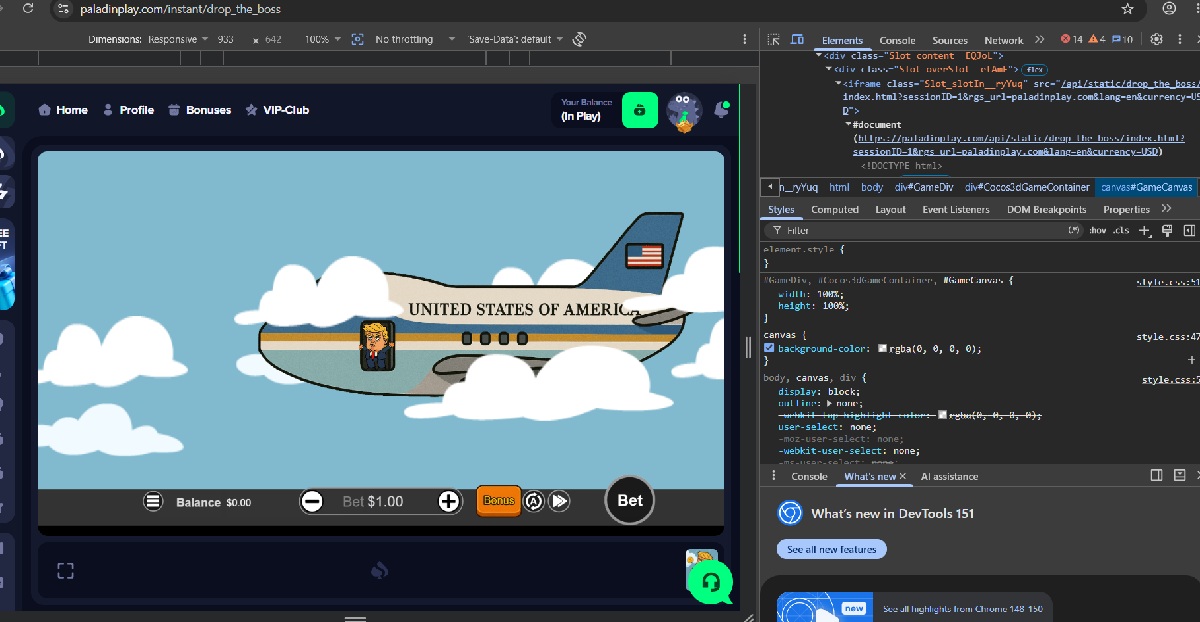Toggle the autoplay A icon
The height and width of the screenshot is (622, 1200).
tap(534, 501)
